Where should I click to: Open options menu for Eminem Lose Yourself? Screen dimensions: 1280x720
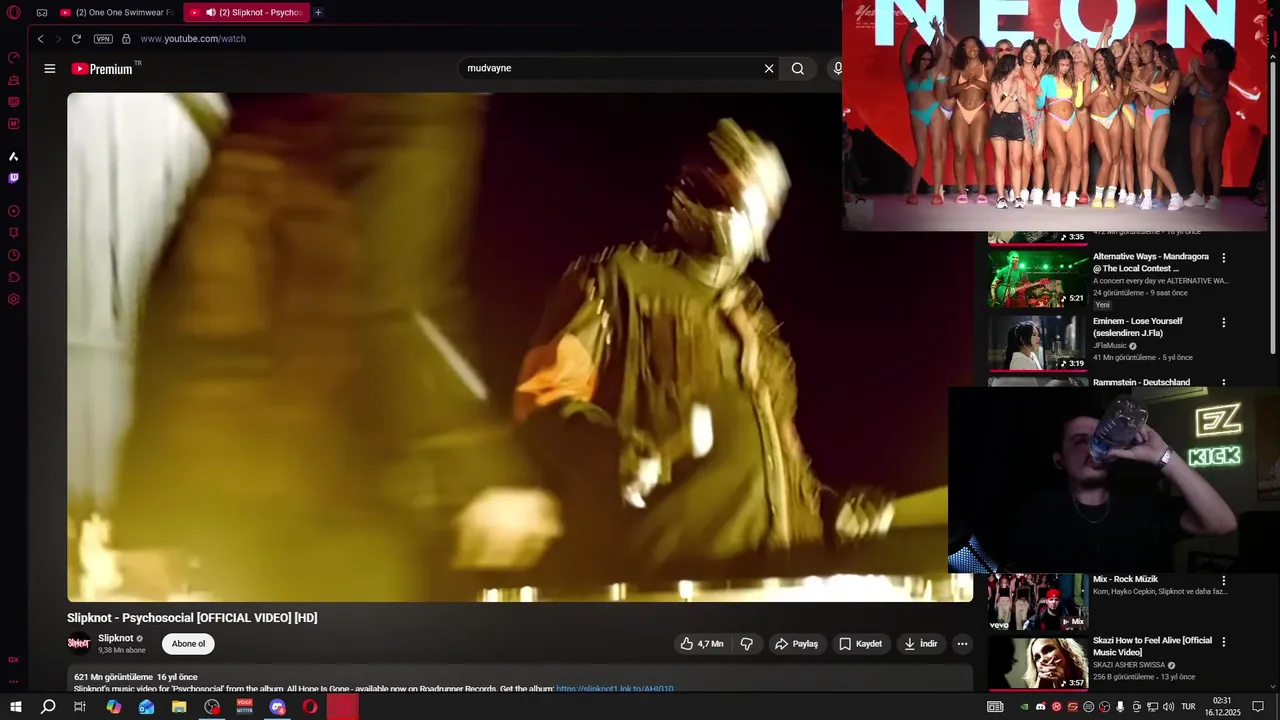coord(1223,322)
